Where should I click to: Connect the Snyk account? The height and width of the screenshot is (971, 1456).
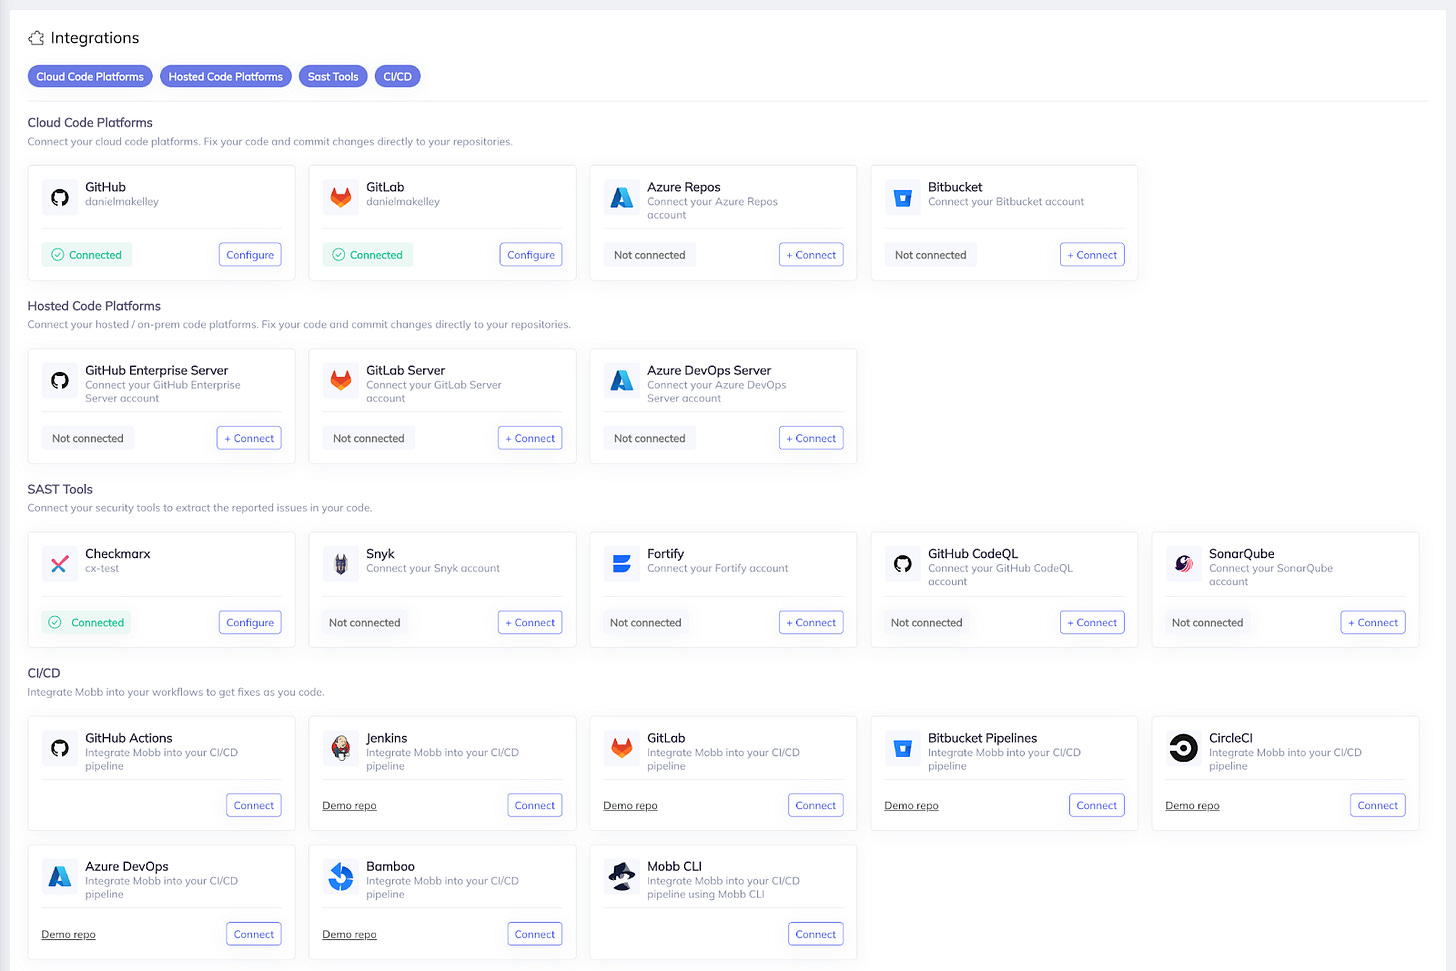pyautogui.click(x=530, y=622)
